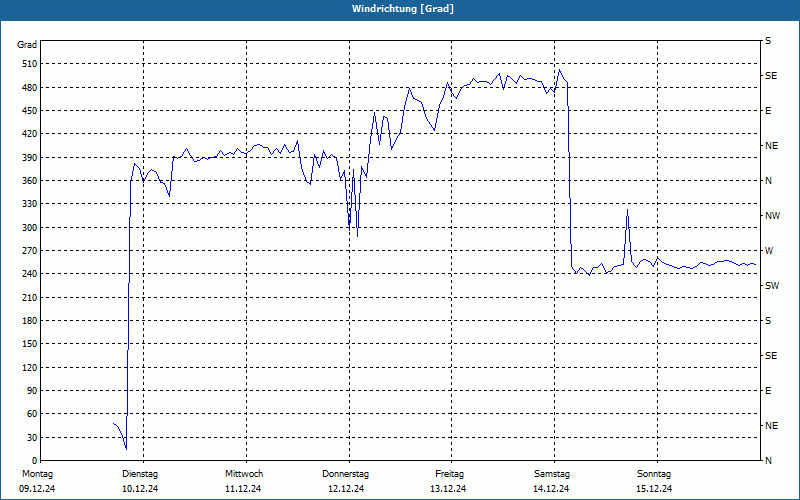Select the Sonntag 15.12.24 date label
Image resolution: width=800 pixels, height=500 pixels.
point(654,481)
